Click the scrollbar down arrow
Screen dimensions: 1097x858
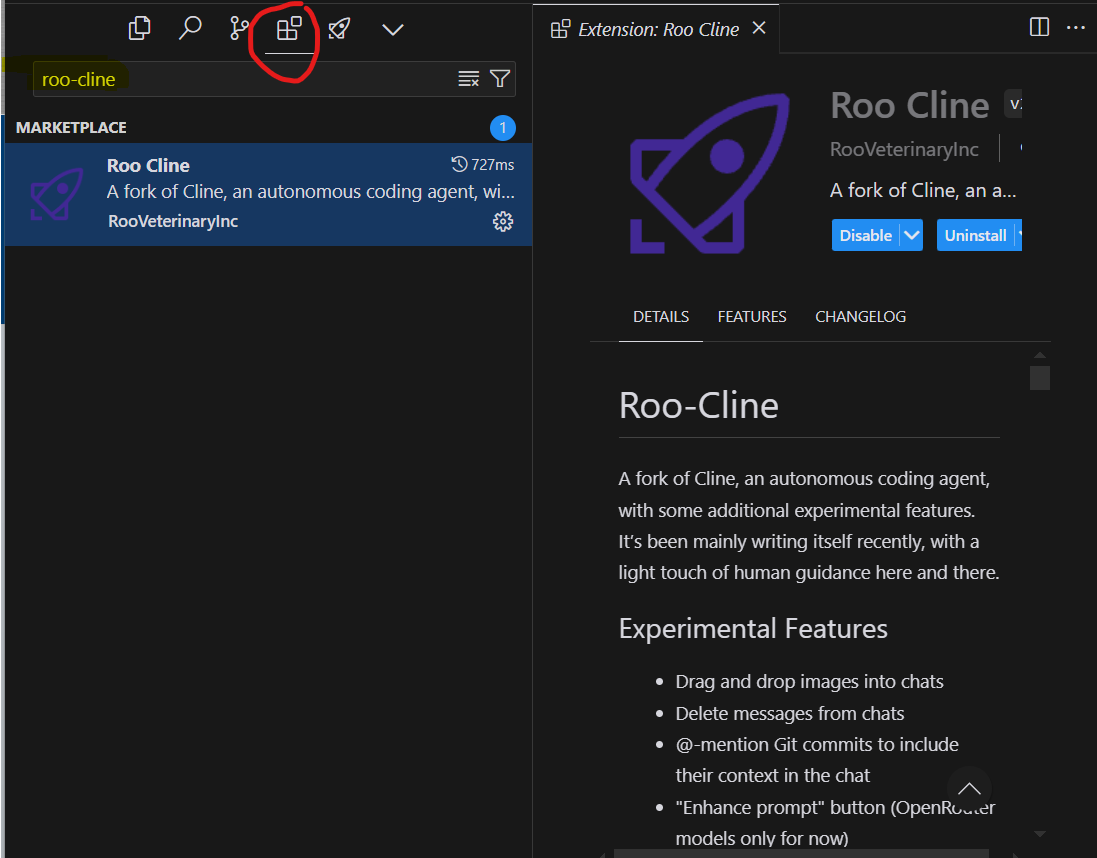click(x=1040, y=834)
